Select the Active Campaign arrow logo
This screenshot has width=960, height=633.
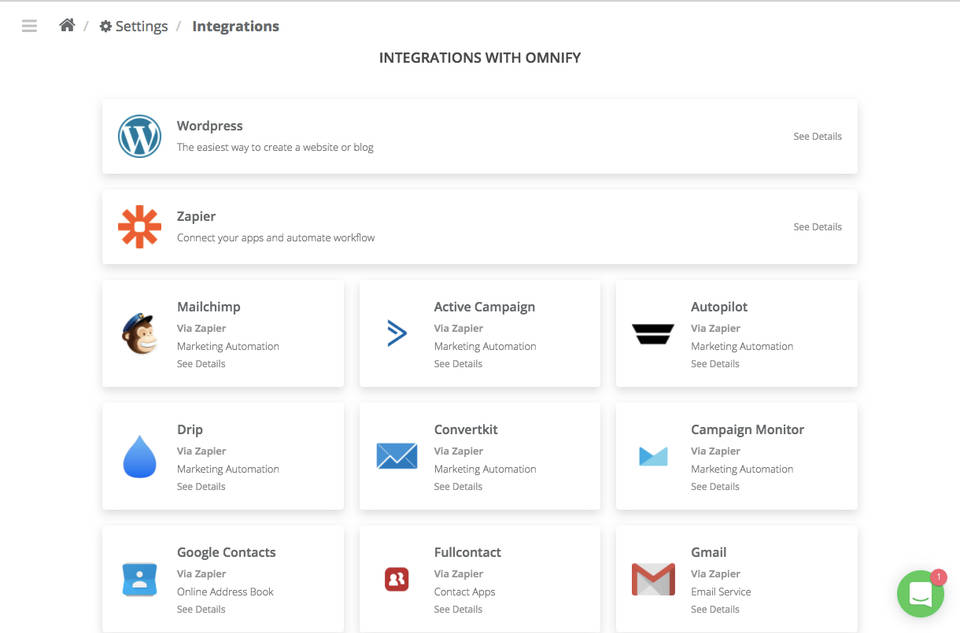pos(396,334)
